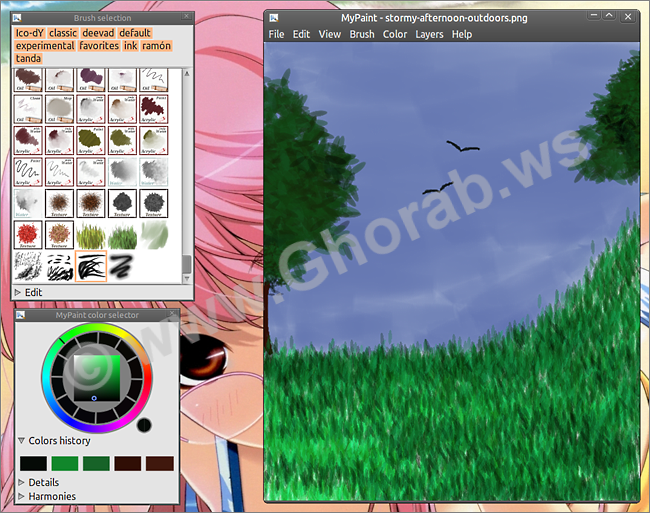Pick the Acrylic water gray squiggle brush

60,172
